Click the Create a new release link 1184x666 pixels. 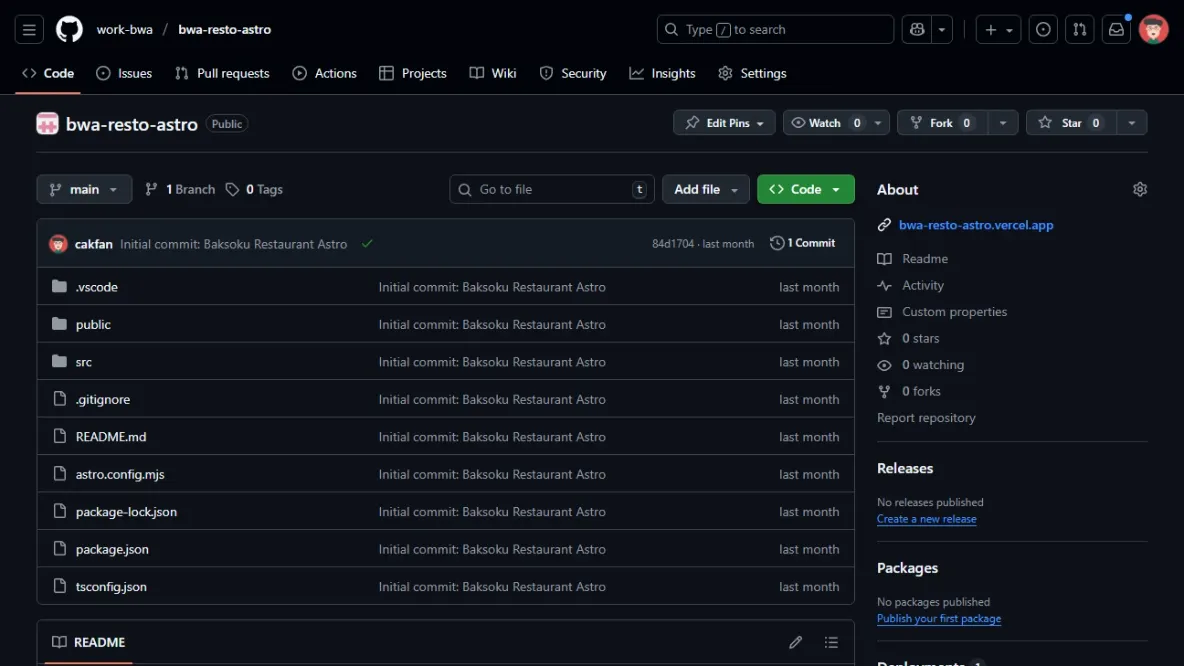(x=926, y=518)
